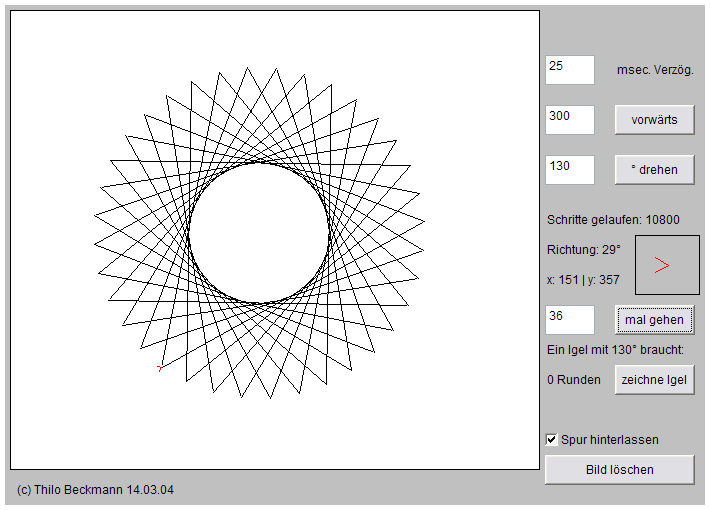The width and height of the screenshot is (710, 510).
Task: Click the 'vorwärts' button
Action: point(654,120)
